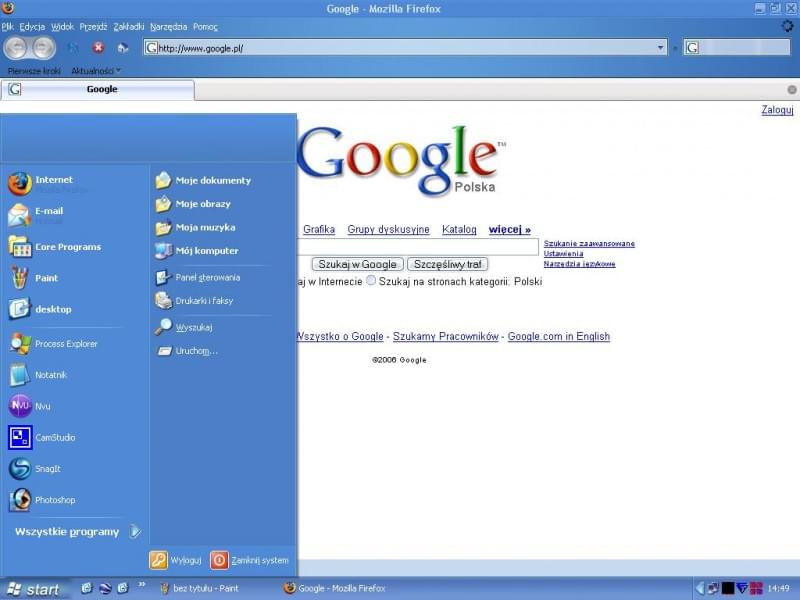The width and height of the screenshot is (800, 600).
Task: Launch CamStudio from Start menu
Action: click(42, 437)
